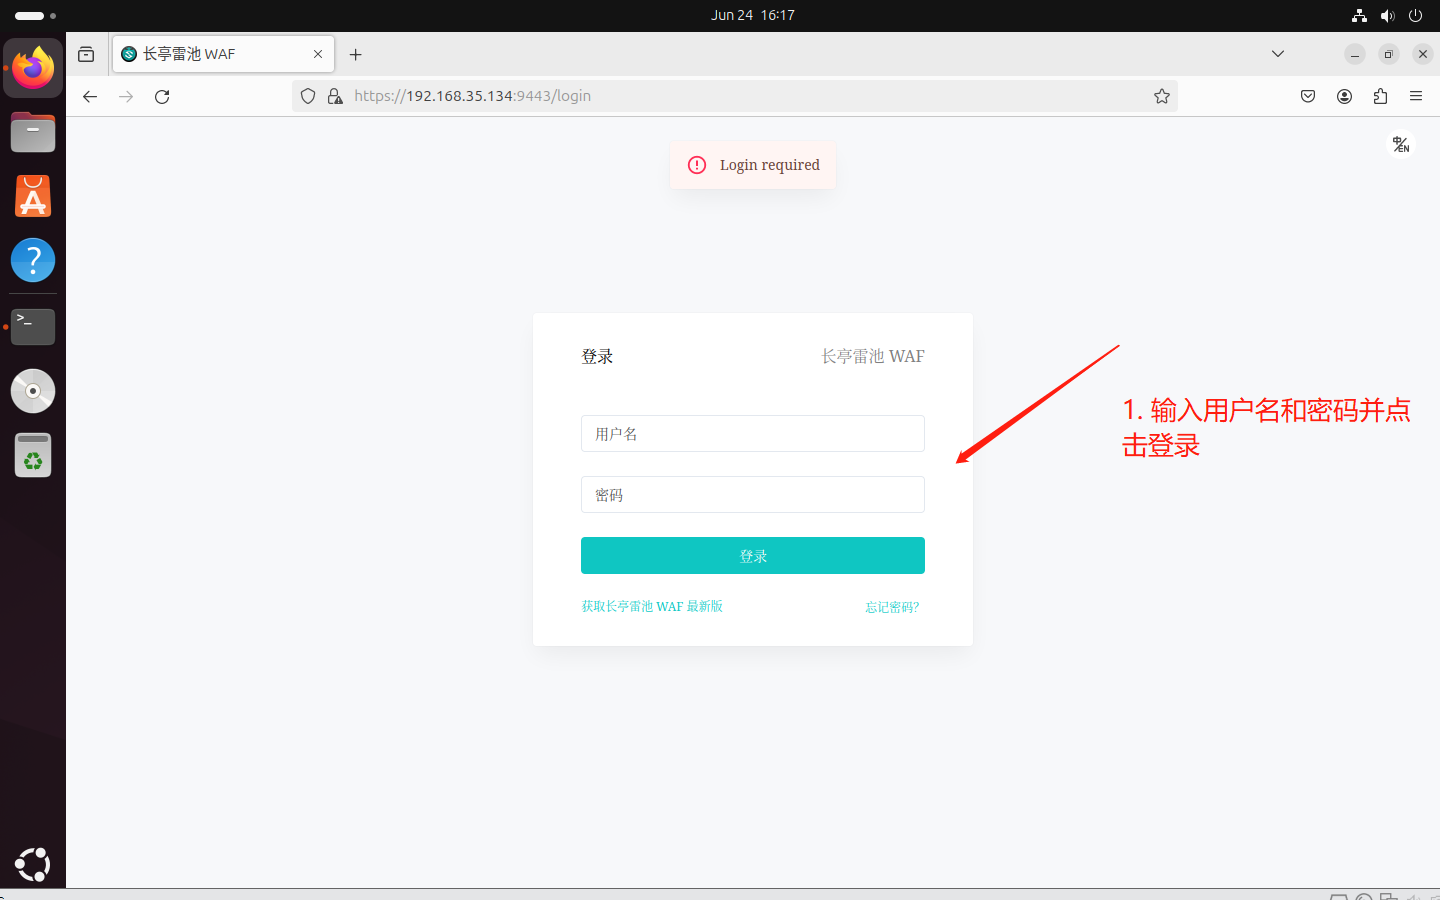Screen dimensions: 1440x900
Task: Bookmark this page with the star icon
Action: click(1162, 96)
